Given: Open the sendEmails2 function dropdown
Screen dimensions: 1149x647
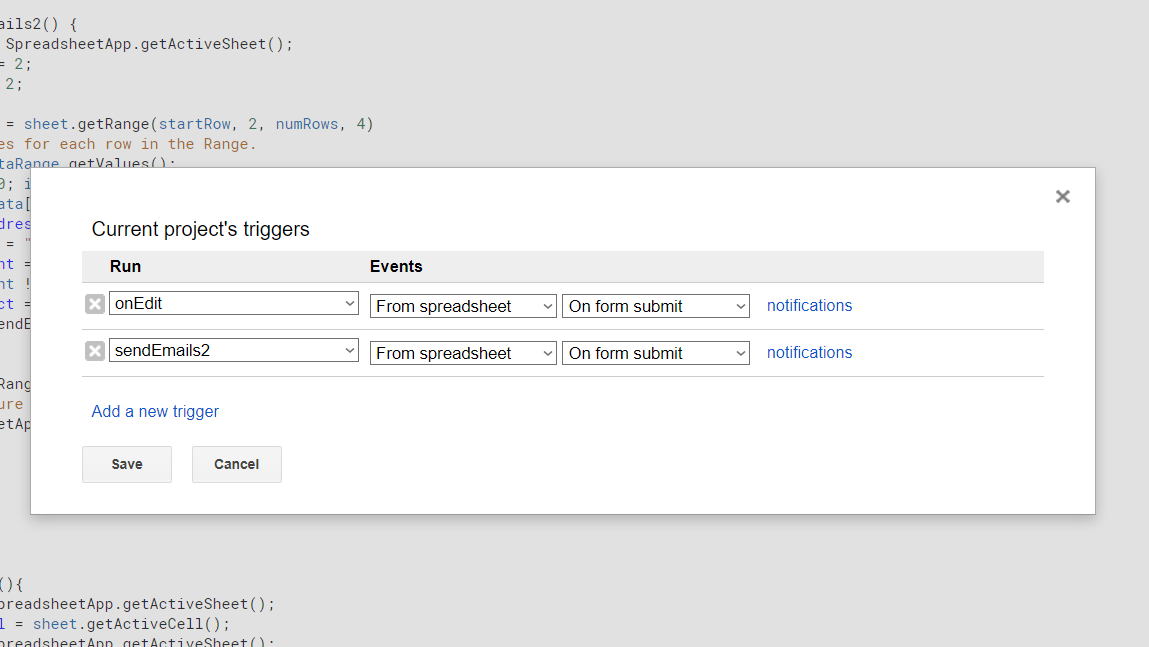Looking at the screenshot, I should [234, 350].
